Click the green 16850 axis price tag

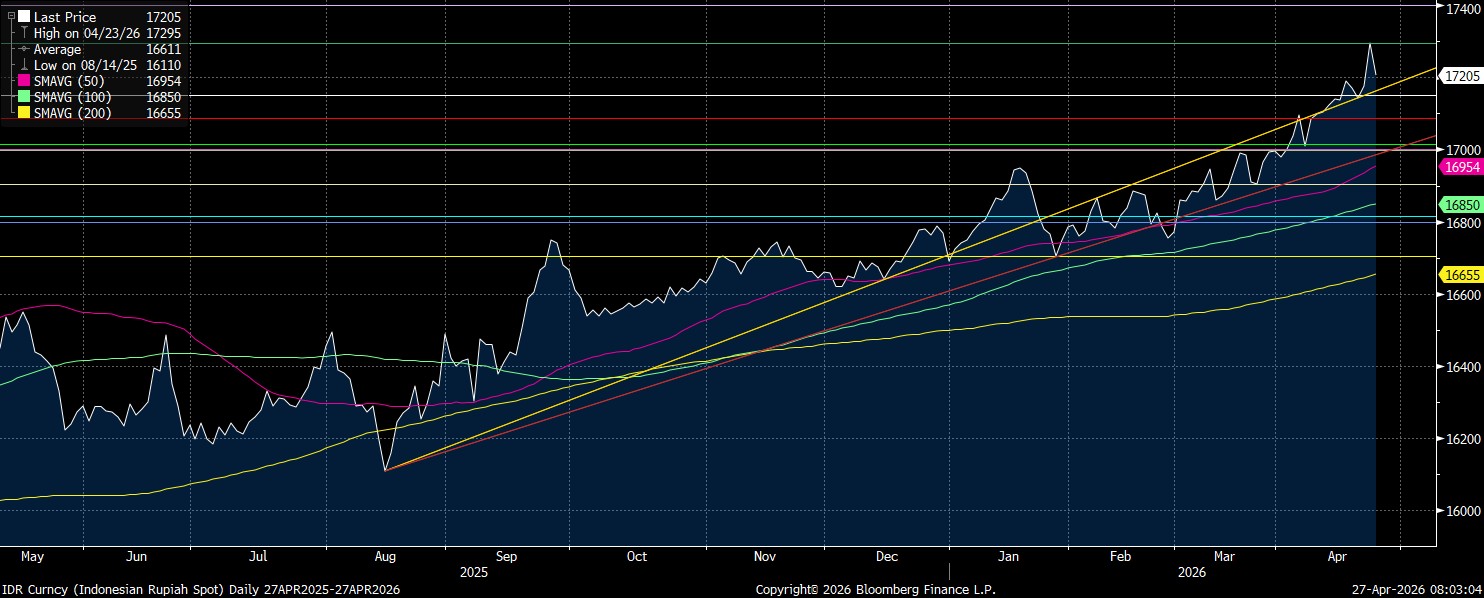click(x=1461, y=204)
